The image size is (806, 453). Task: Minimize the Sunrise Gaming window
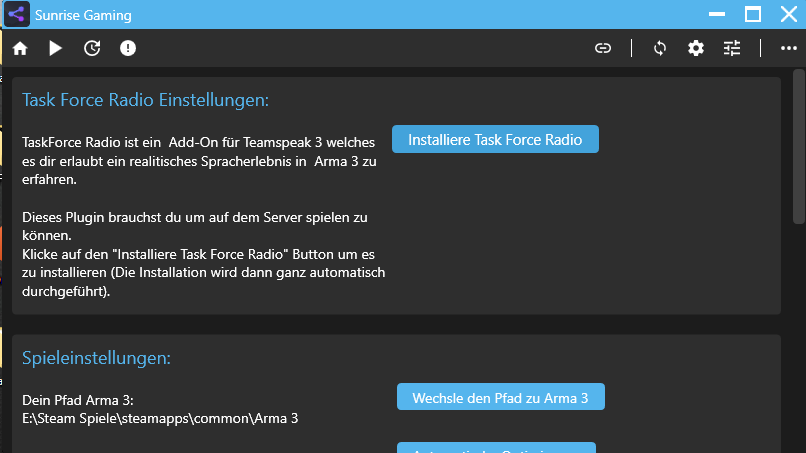click(716, 15)
